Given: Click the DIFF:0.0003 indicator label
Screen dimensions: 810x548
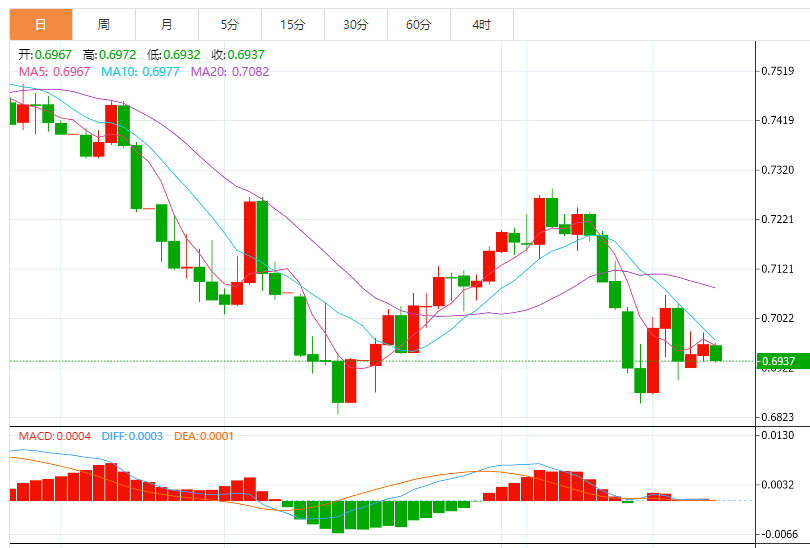Looking at the screenshot, I should pos(132,436).
